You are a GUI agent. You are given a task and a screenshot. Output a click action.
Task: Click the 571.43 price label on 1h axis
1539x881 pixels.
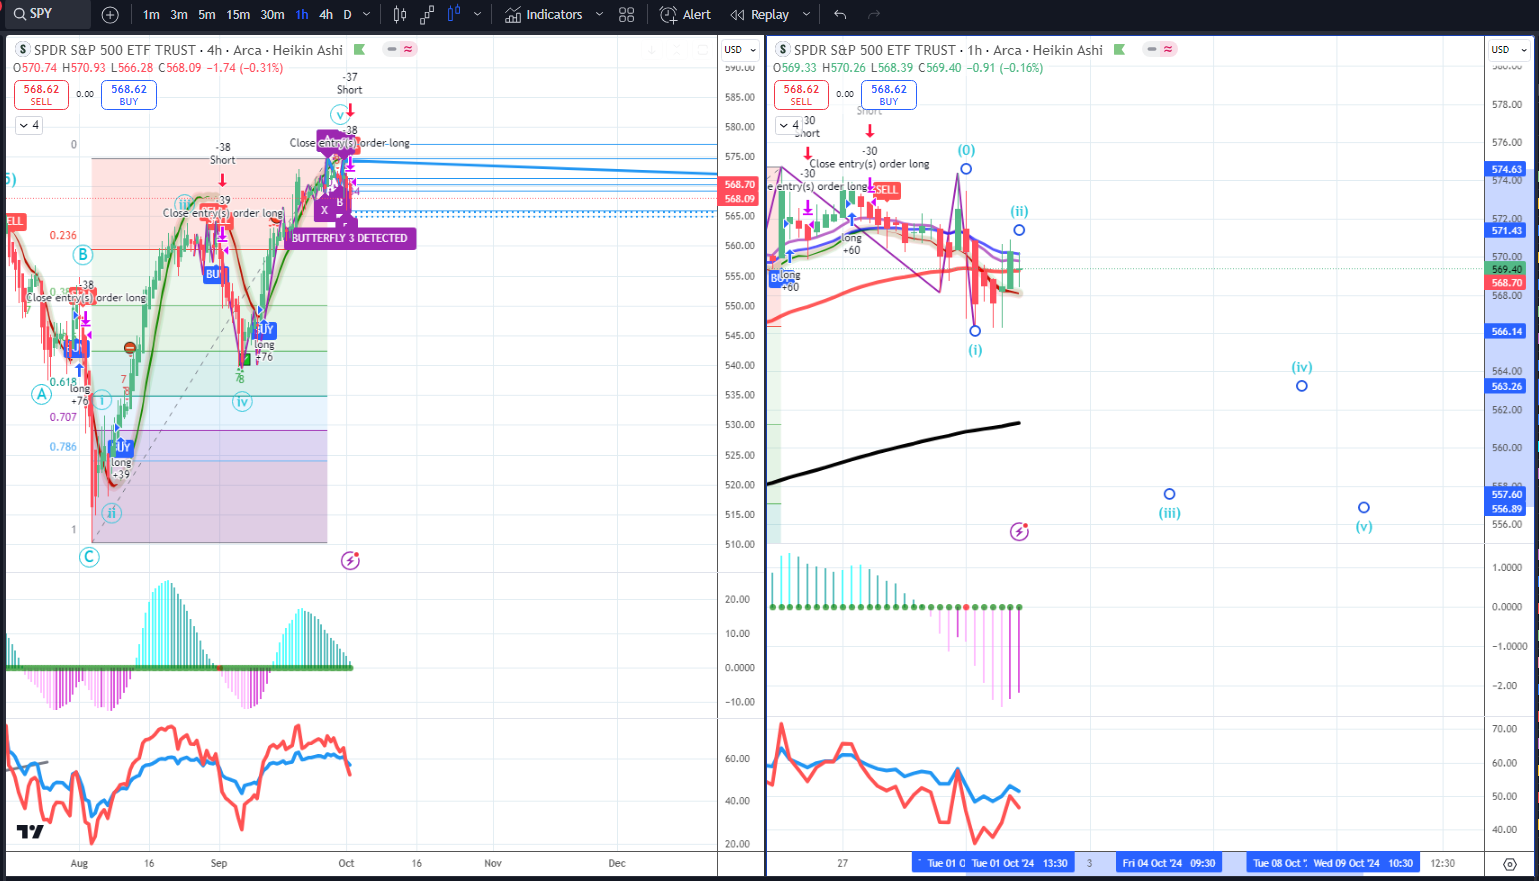coord(1507,231)
